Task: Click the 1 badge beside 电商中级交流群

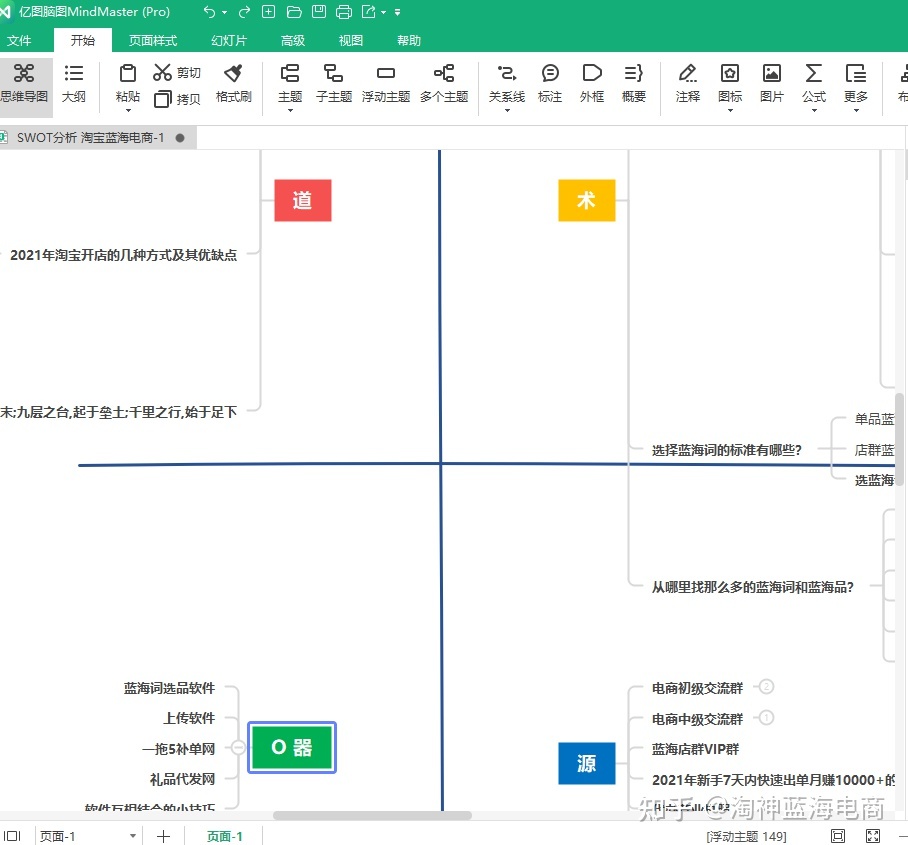Action: click(766, 718)
